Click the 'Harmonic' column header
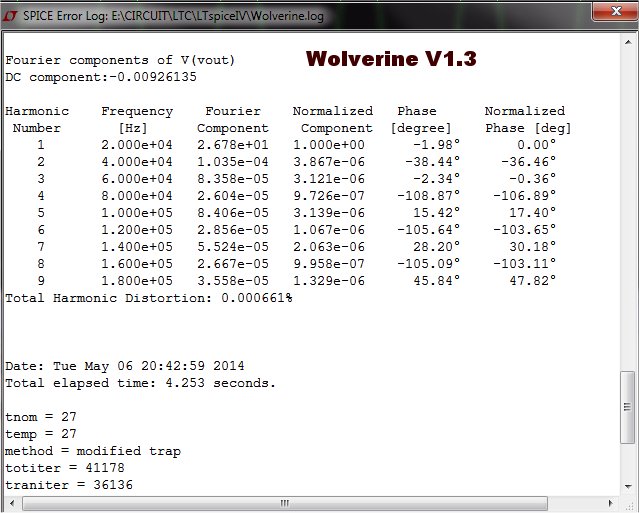The image size is (639, 513). coord(37,111)
